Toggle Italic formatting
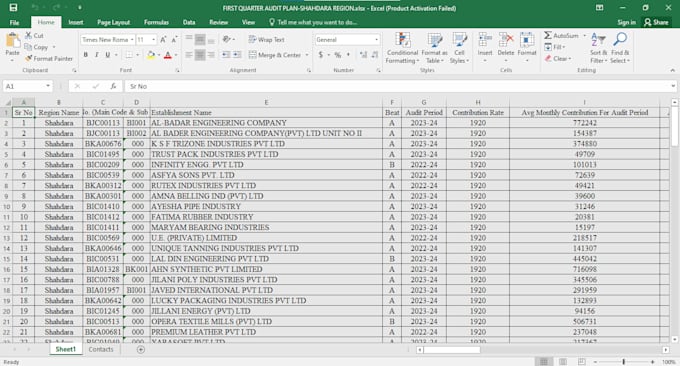 coord(96,55)
